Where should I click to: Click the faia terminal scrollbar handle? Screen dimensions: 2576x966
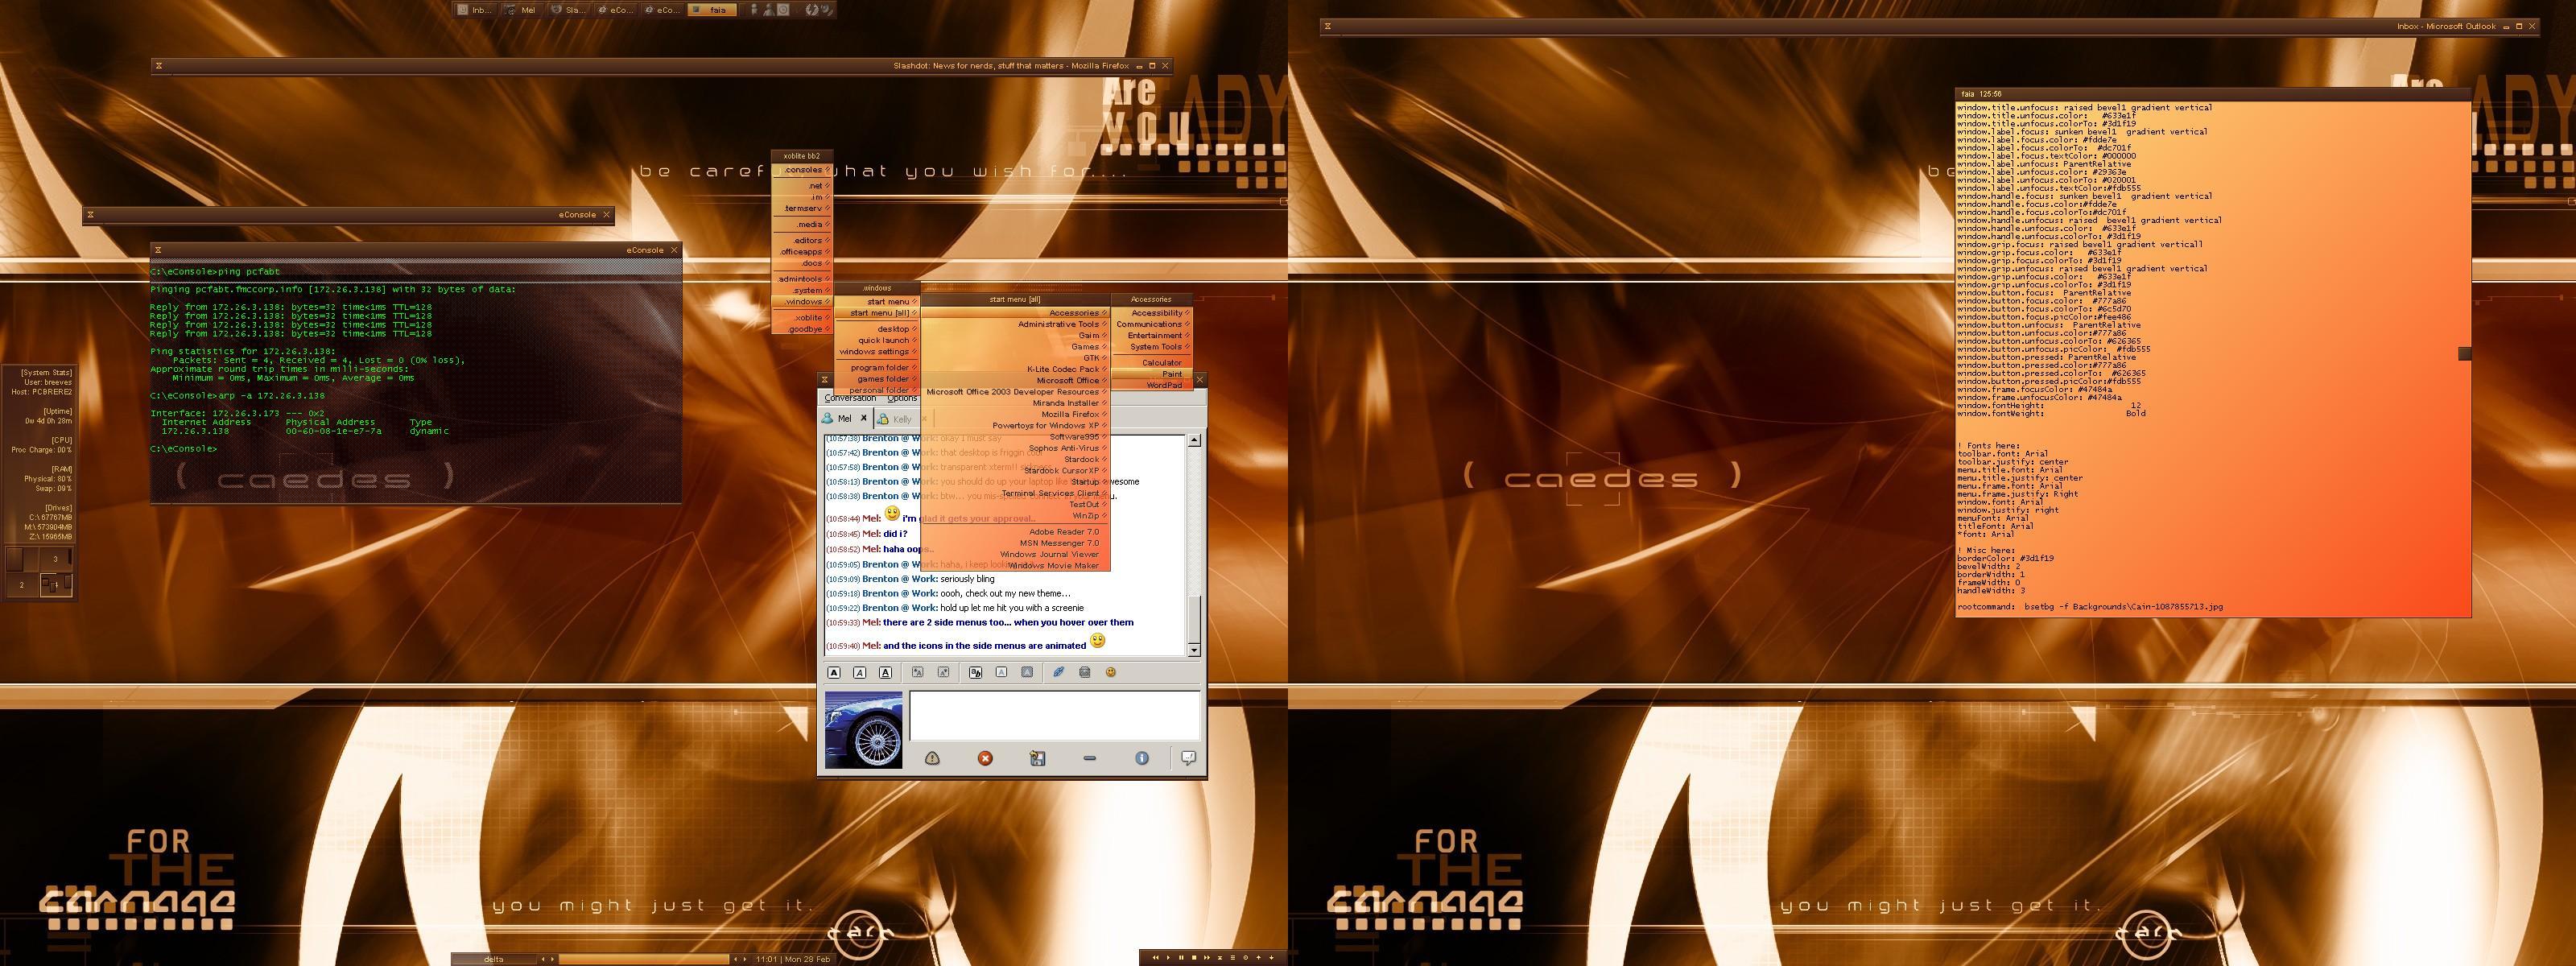(x=2465, y=354)
